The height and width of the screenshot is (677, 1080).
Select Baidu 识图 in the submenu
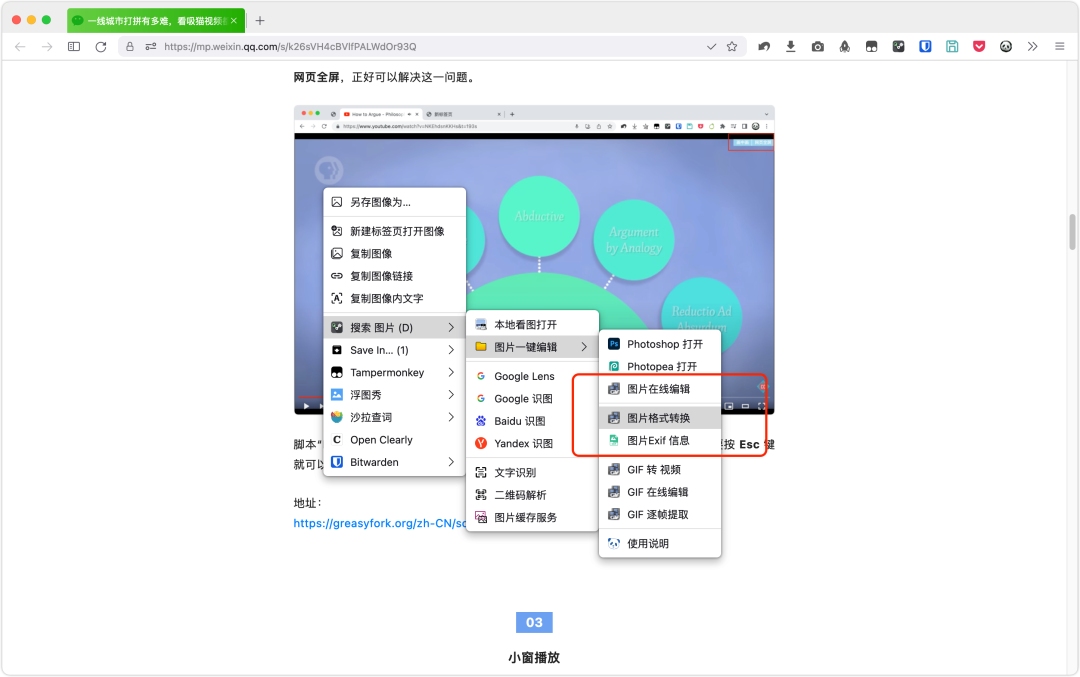[x=532, y=421]
